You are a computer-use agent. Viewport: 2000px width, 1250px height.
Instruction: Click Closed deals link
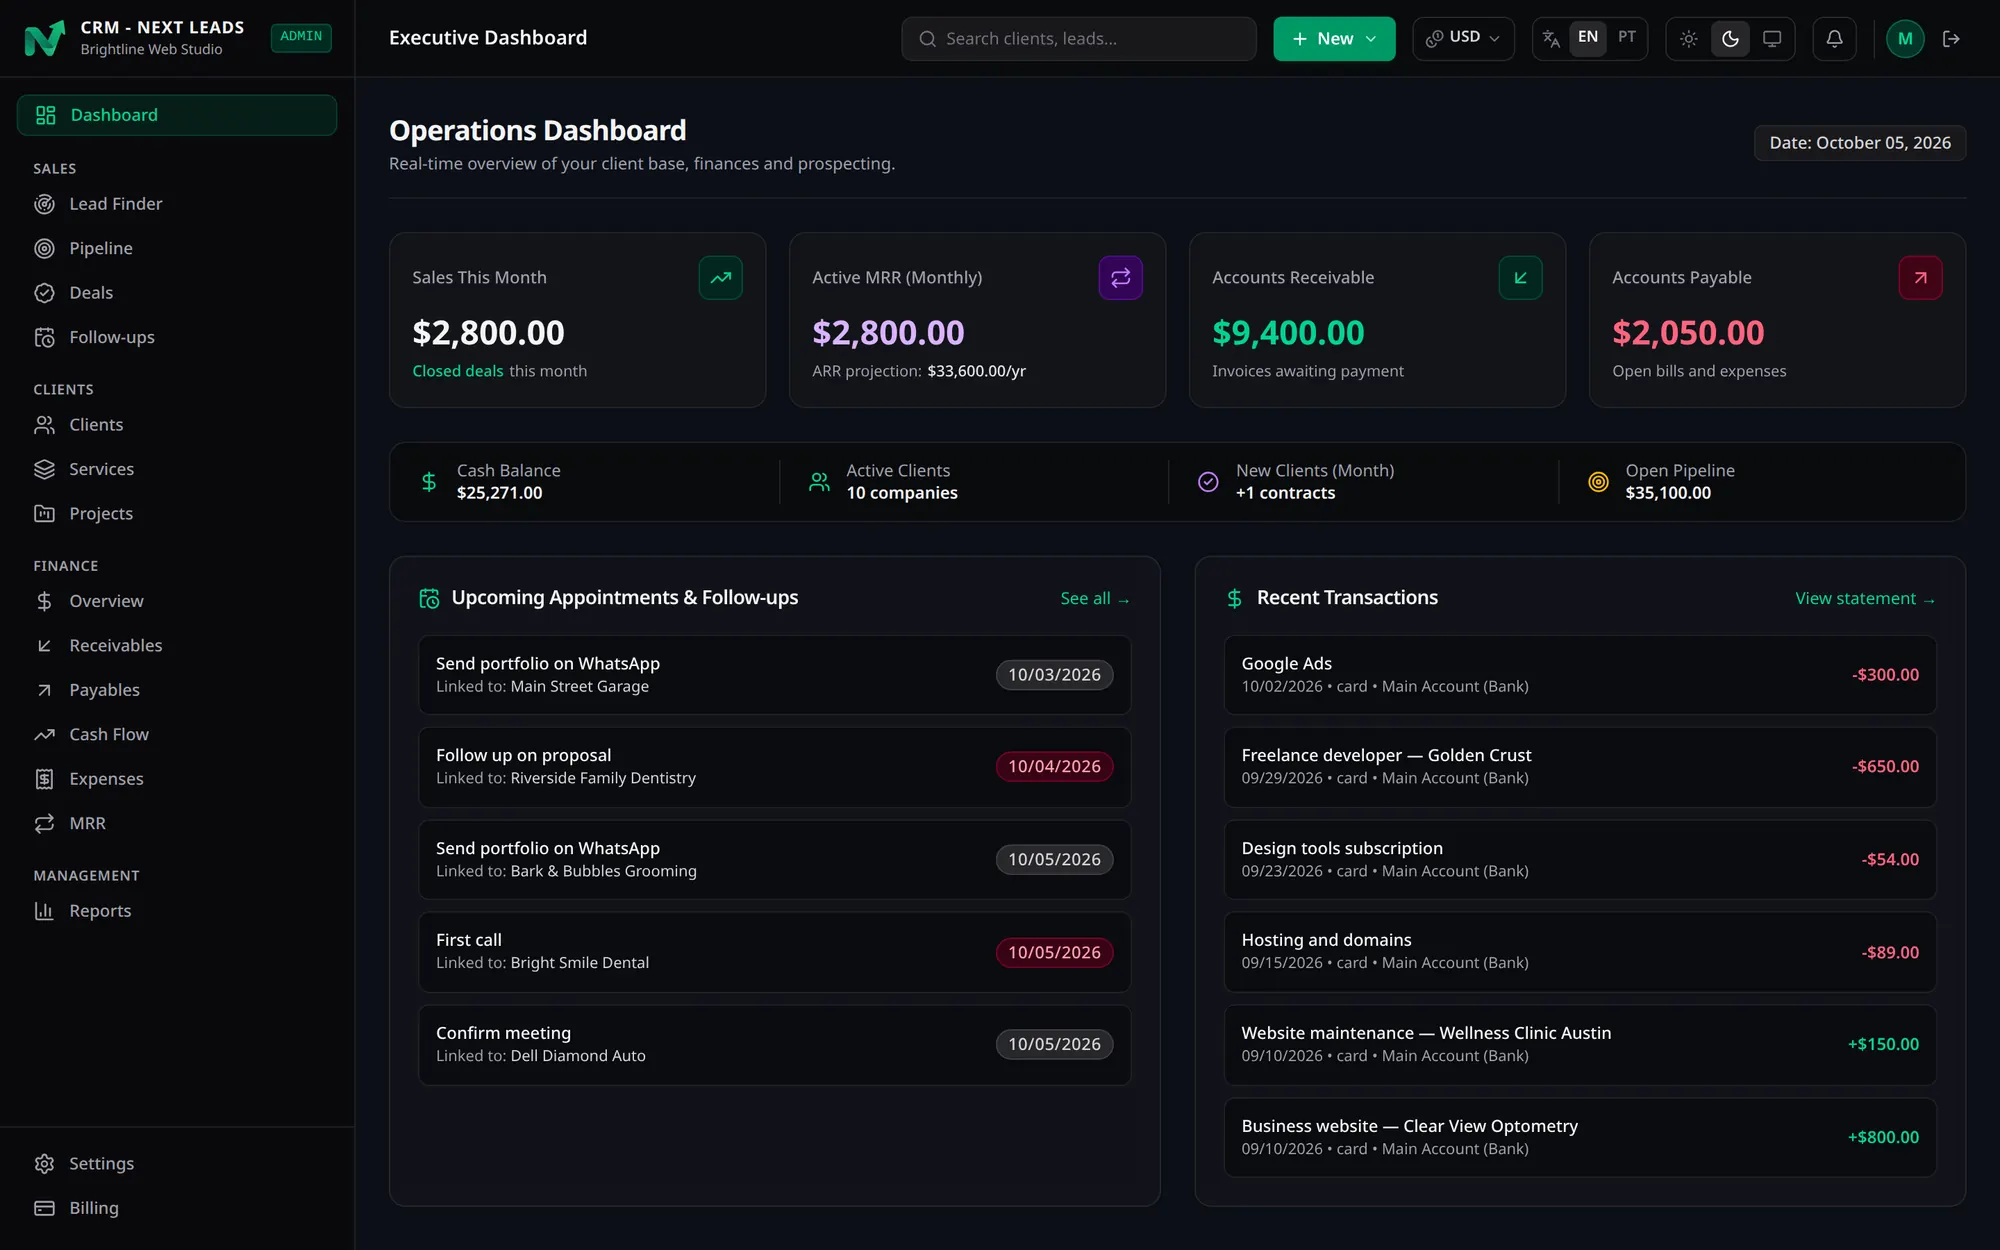tap(458, 371)
